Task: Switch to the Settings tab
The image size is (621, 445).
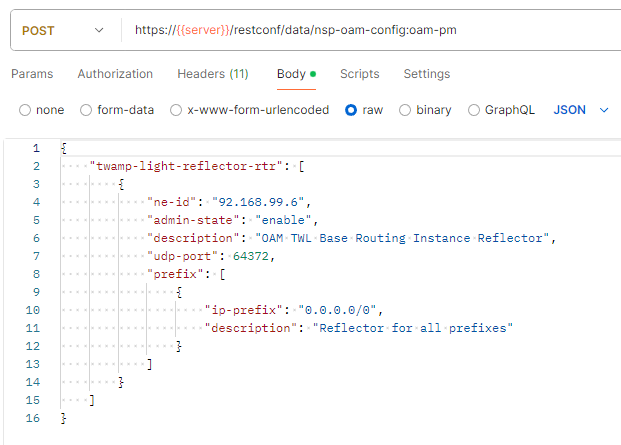Action: coord(427,74)
